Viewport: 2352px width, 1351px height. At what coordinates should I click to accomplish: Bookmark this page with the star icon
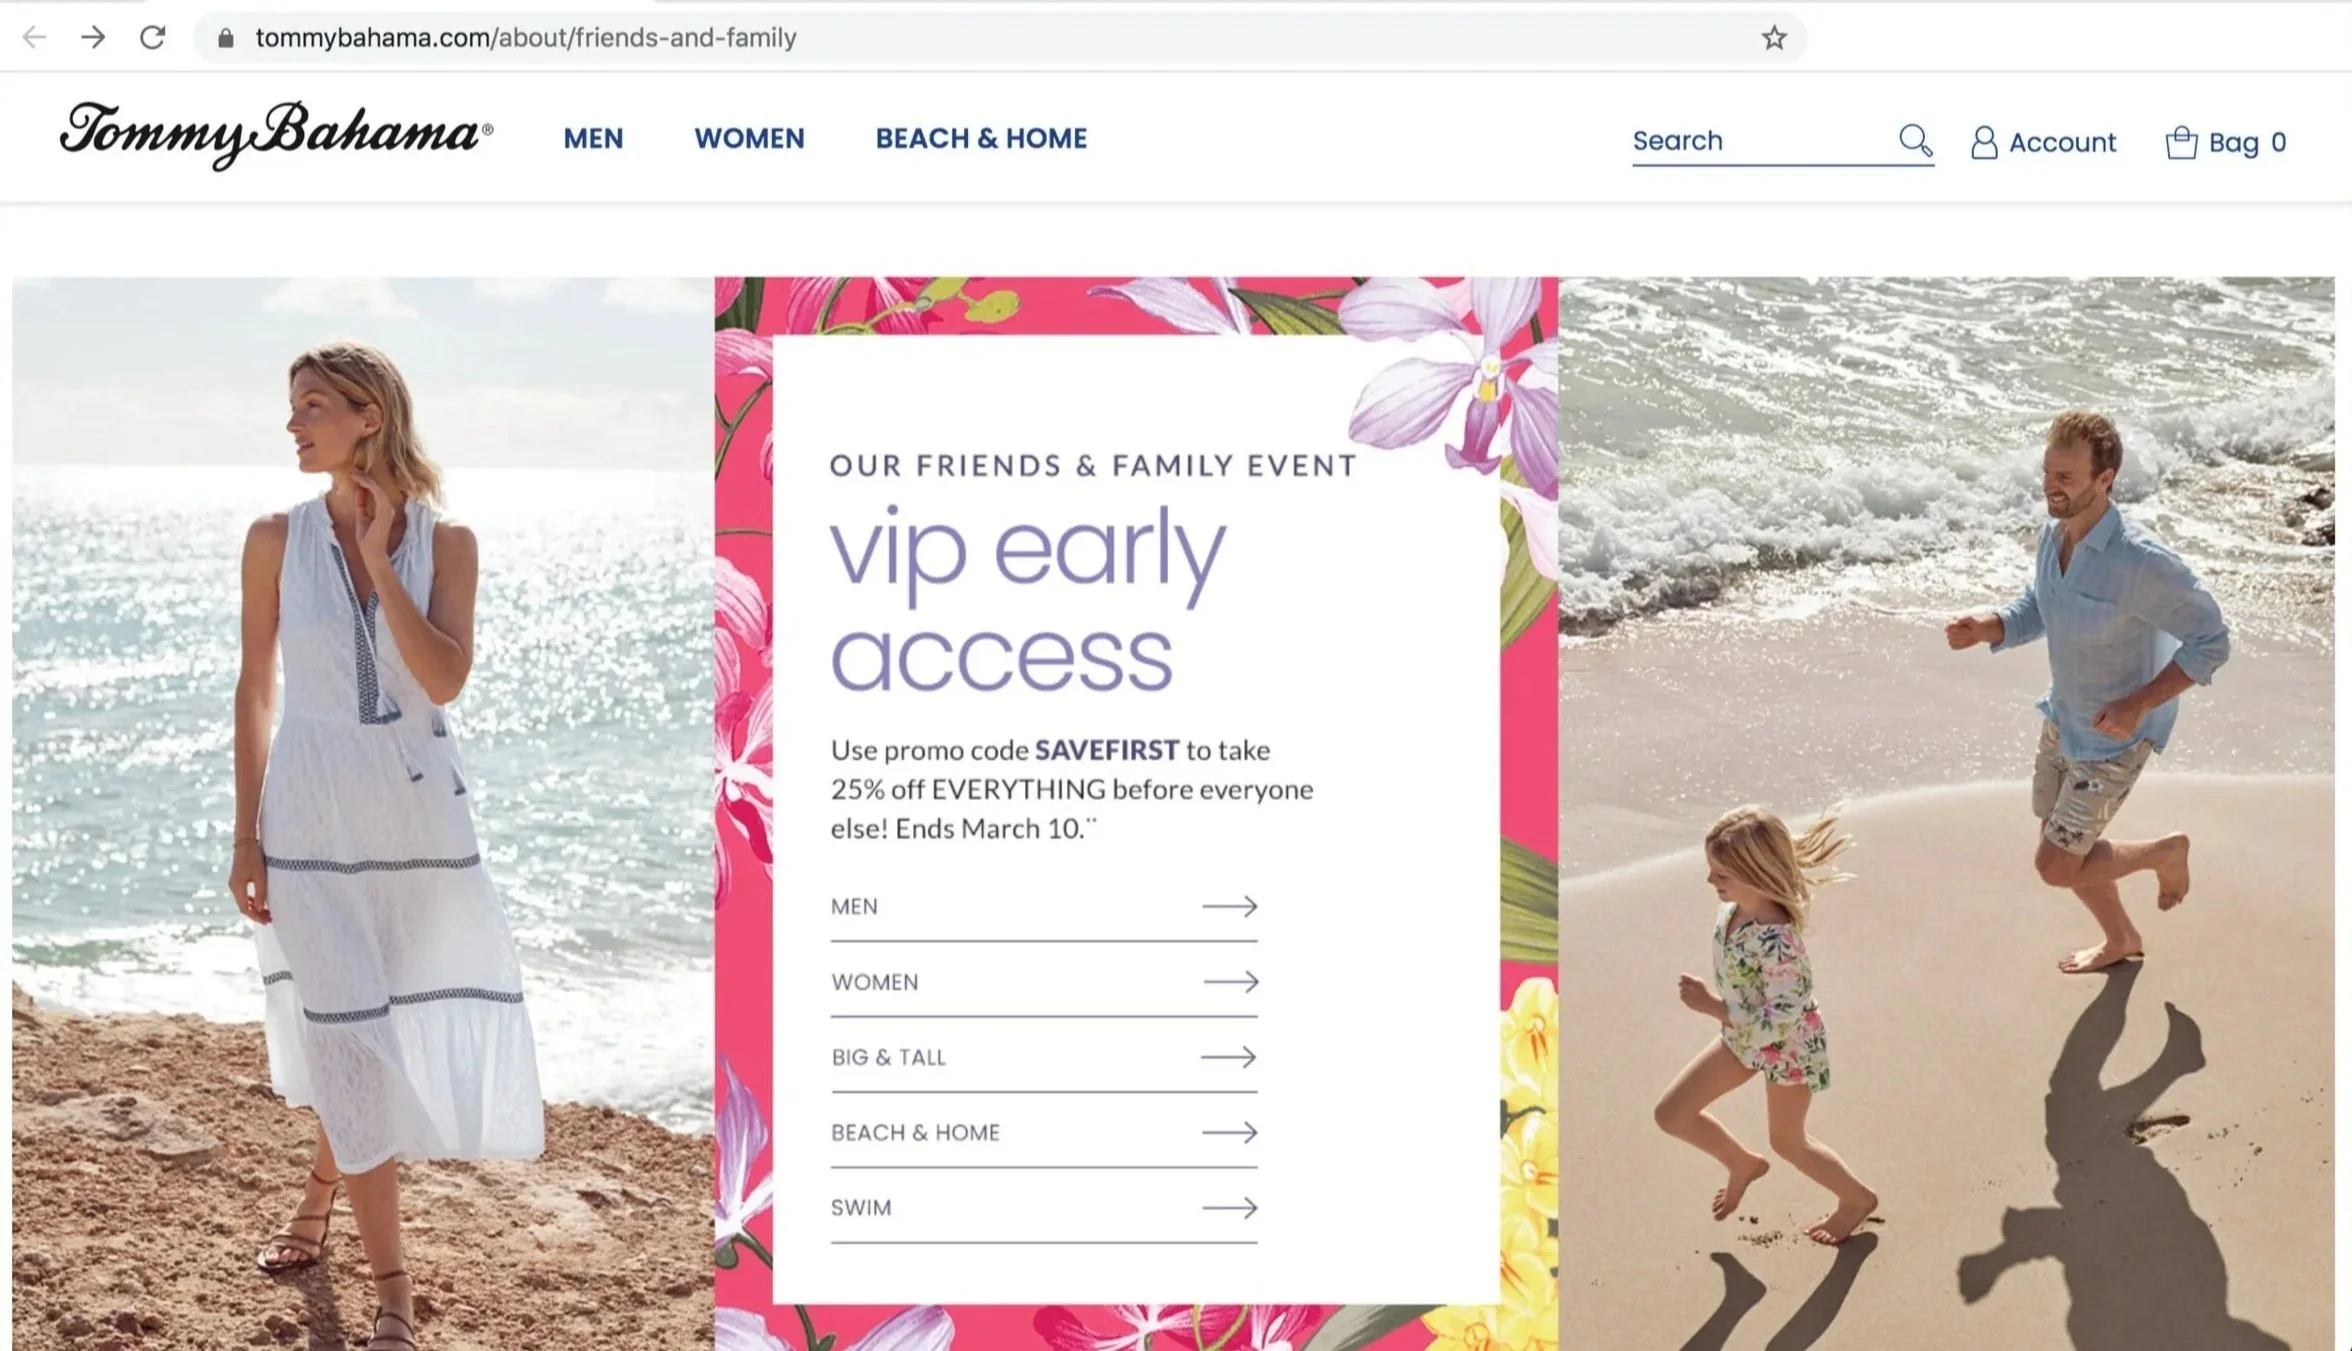pos(1773,38)
